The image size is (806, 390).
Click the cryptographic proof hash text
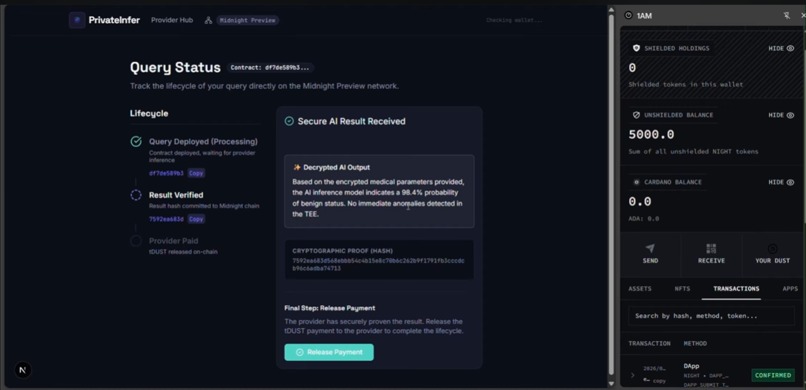(378, 265)
